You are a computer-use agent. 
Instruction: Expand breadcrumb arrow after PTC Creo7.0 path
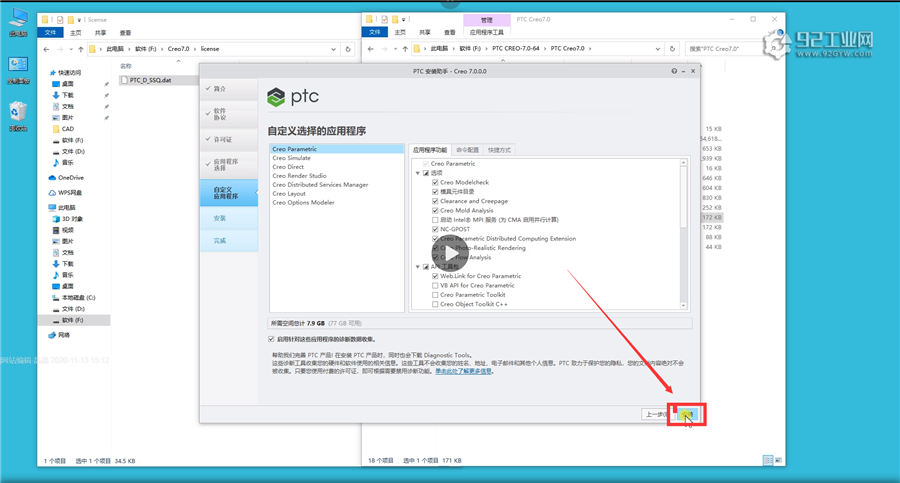pyautogui.click(x=590, y=49)
